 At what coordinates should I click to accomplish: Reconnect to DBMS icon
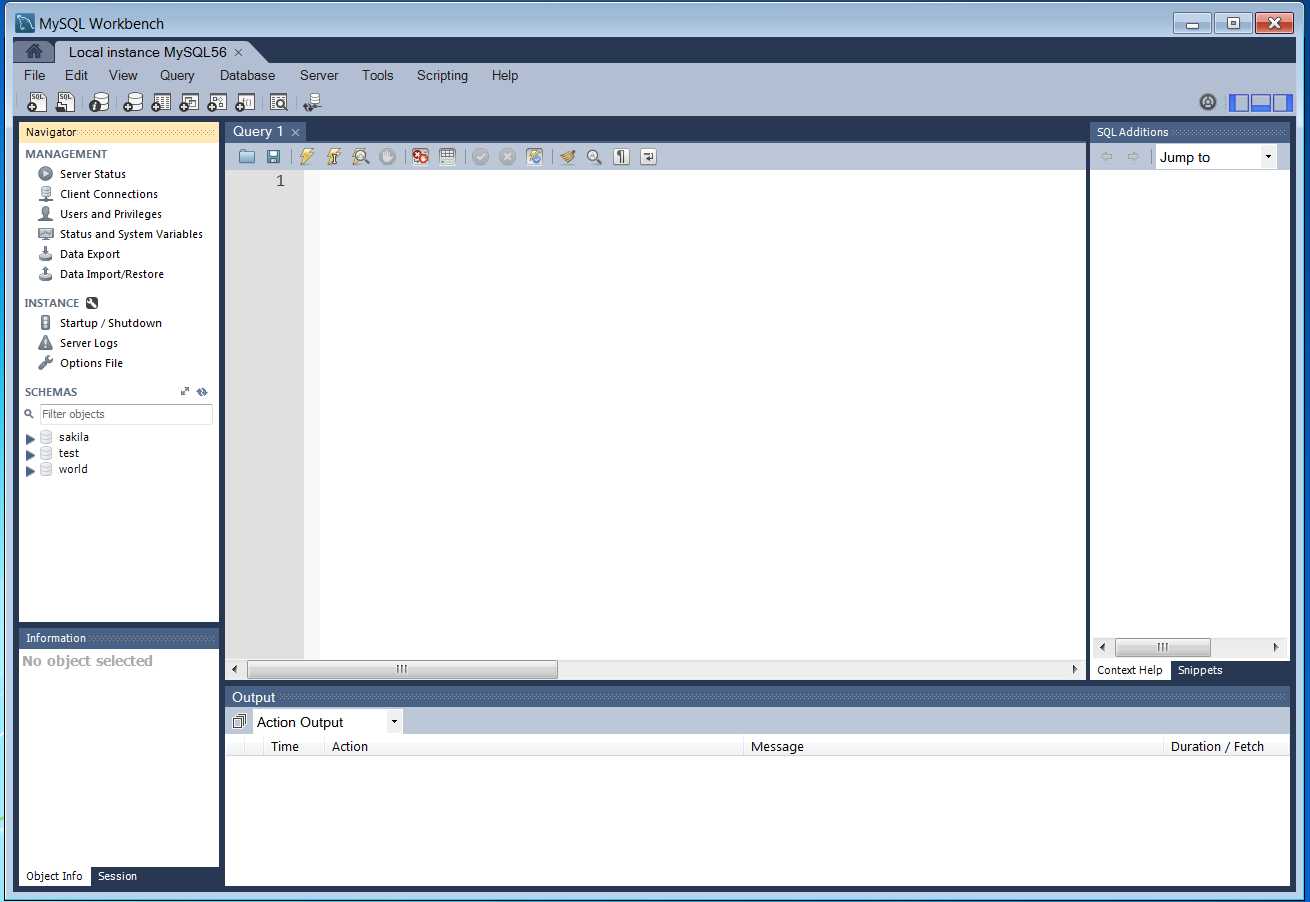312,102
